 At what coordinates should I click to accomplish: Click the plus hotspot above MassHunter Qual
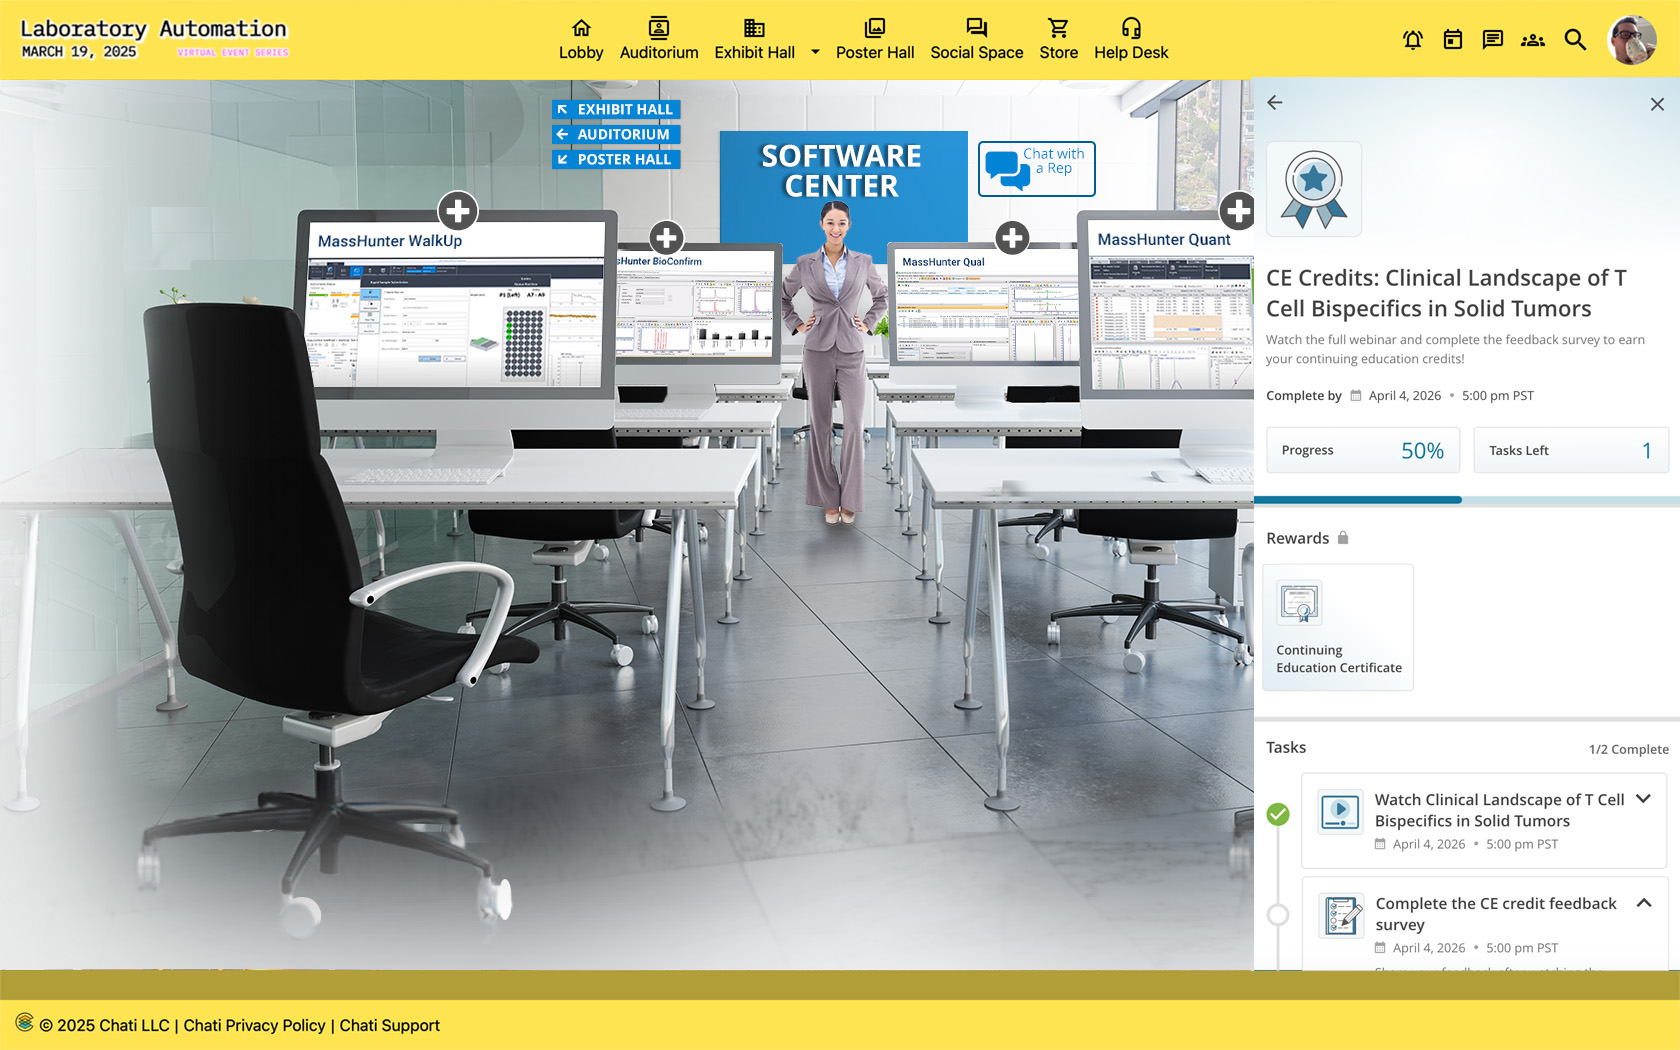tap(1012, 238)
